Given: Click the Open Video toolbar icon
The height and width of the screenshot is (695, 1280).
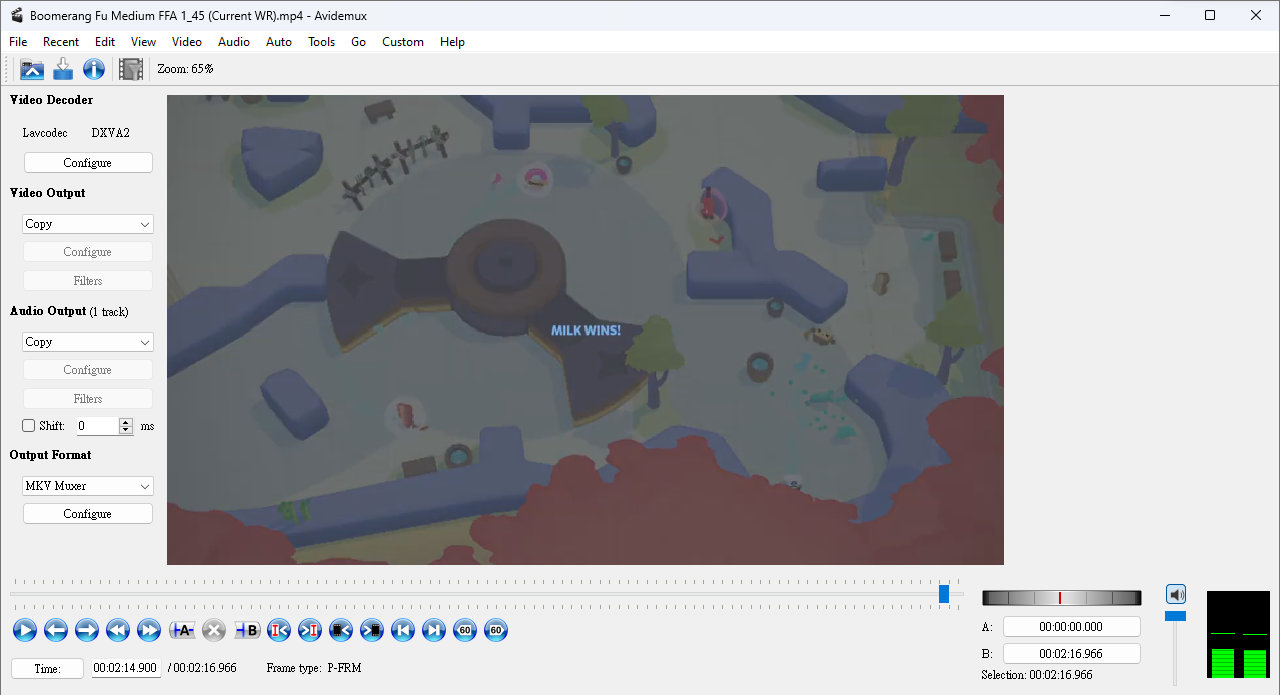Looking at the screenshot, I should pos(32,69).
